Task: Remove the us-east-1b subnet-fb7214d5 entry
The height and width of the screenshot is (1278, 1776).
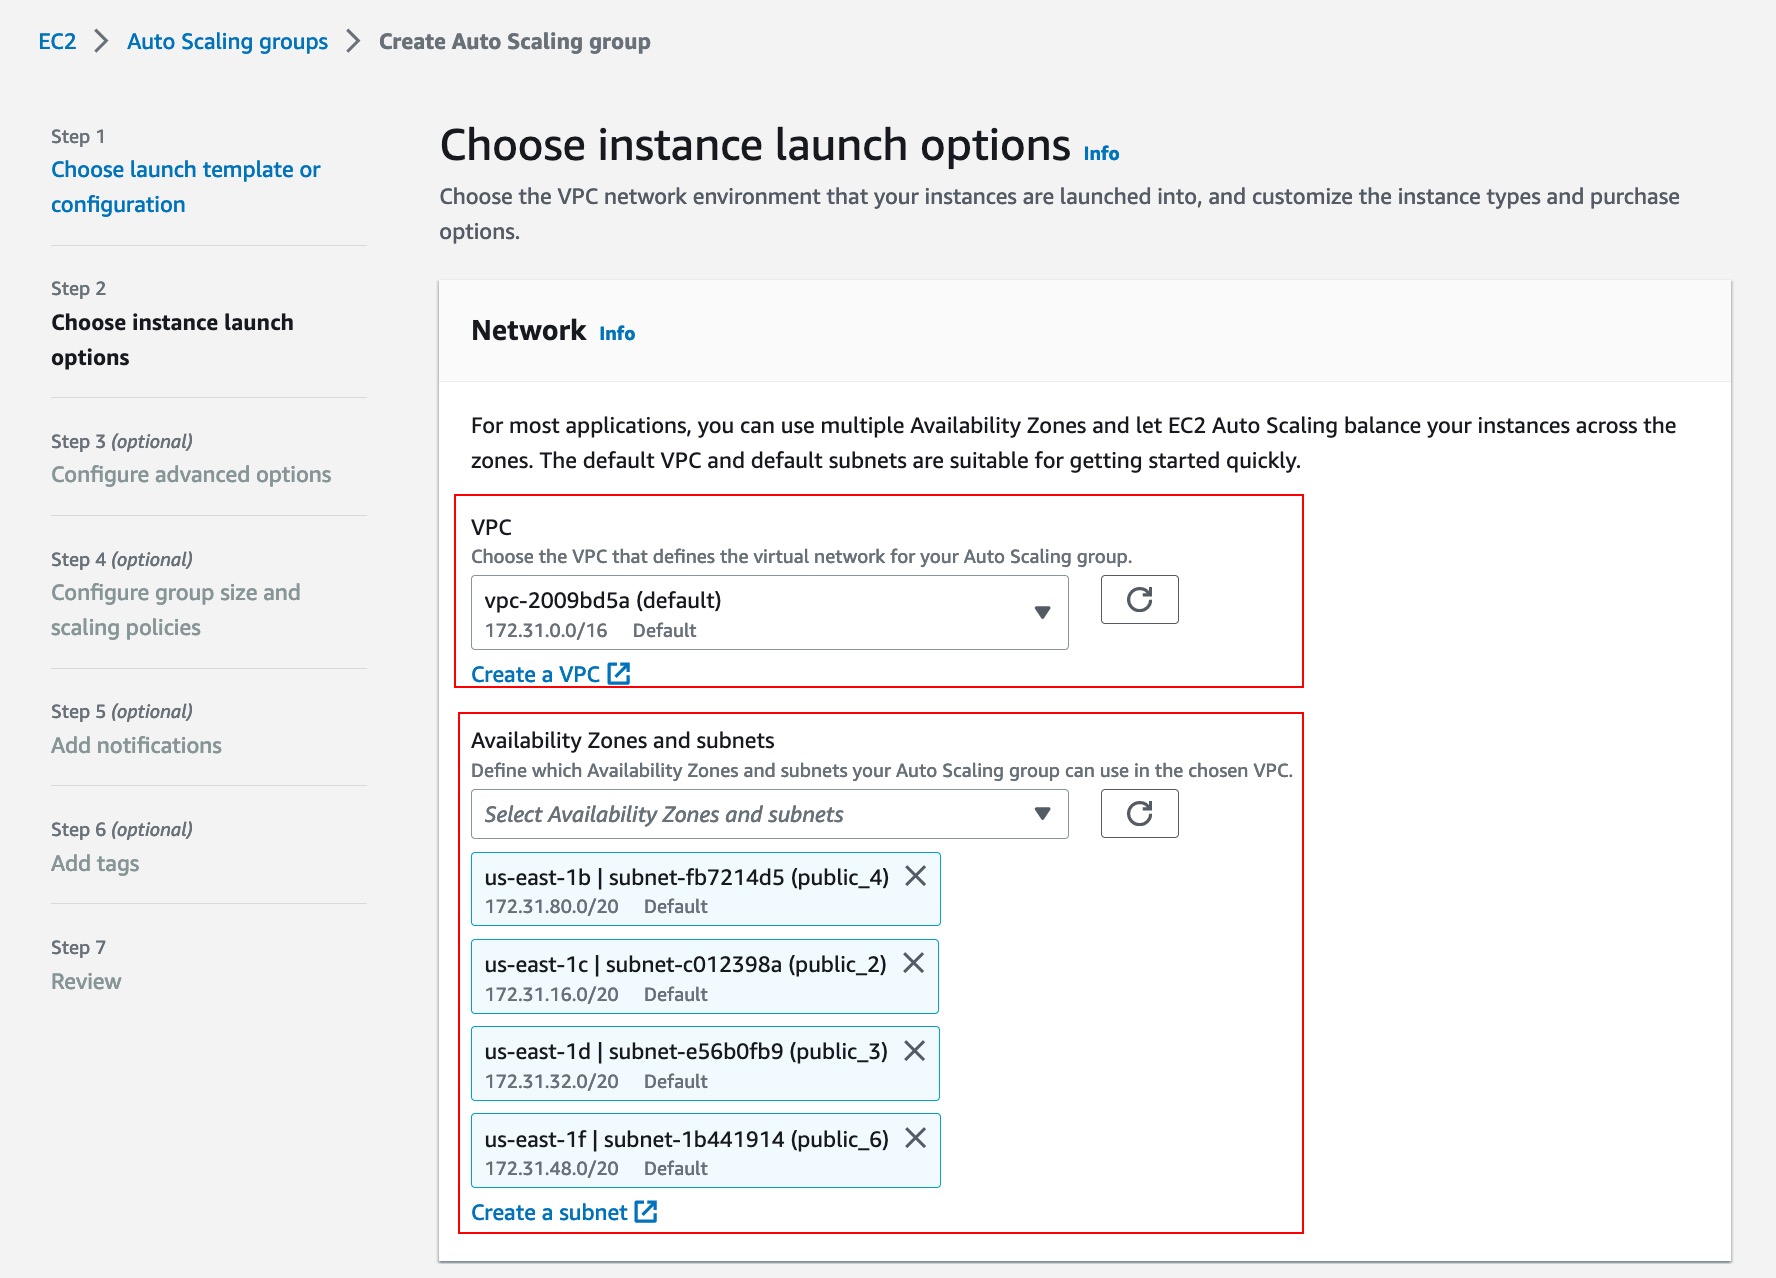Action: click(x=915, y=876)
